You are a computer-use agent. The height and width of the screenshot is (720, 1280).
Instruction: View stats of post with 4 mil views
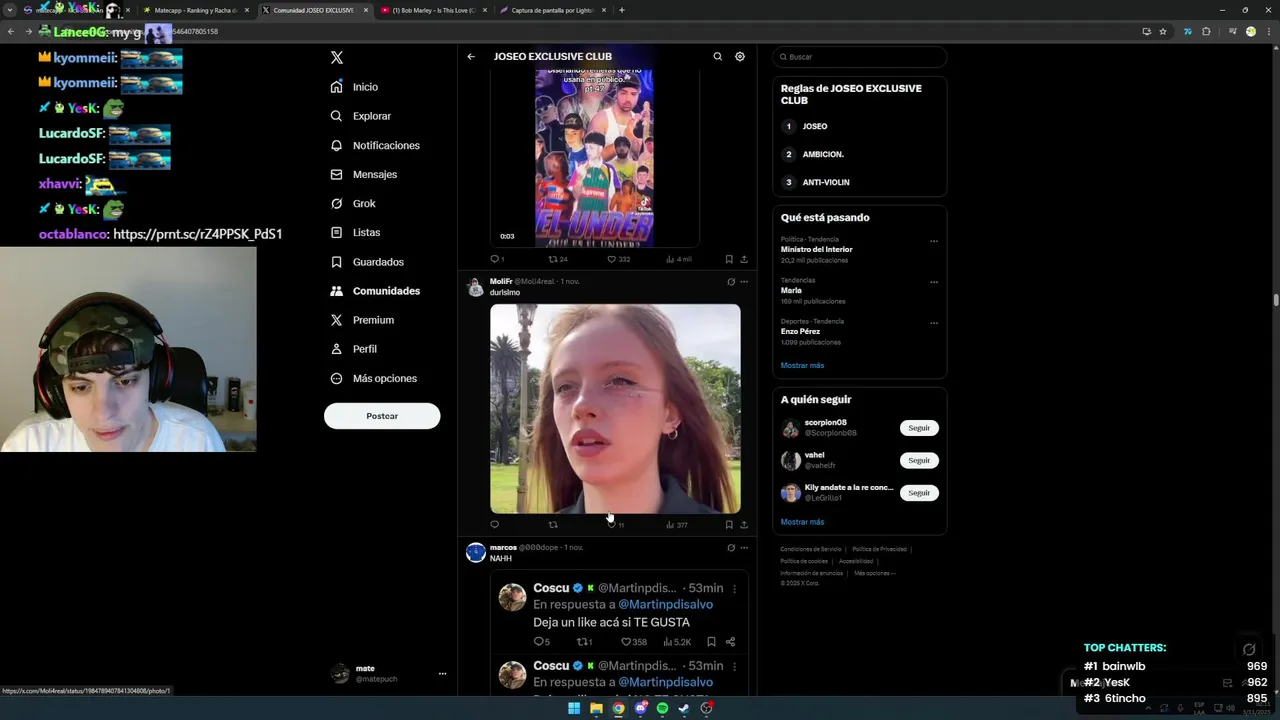[678, 259]
